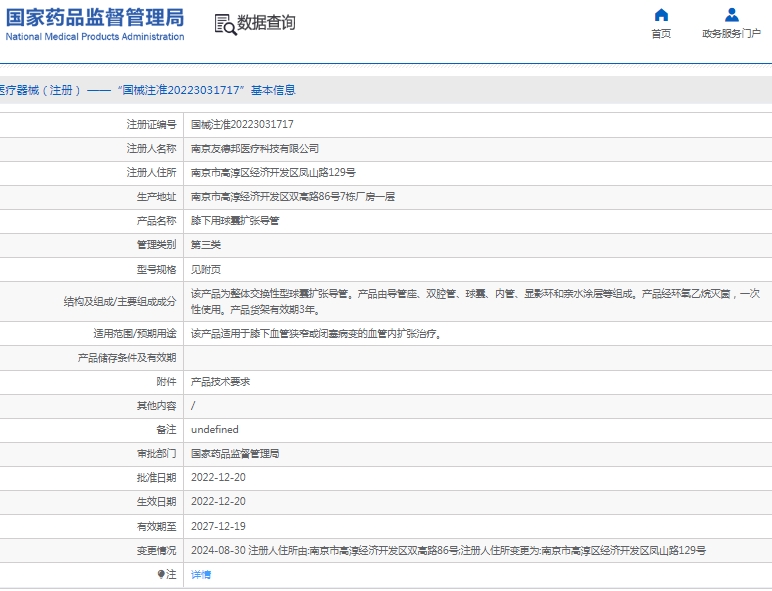Click the 适用范围/预期用途 label
Viewport: 772px width, 591px height.
(x=134, y=334)
